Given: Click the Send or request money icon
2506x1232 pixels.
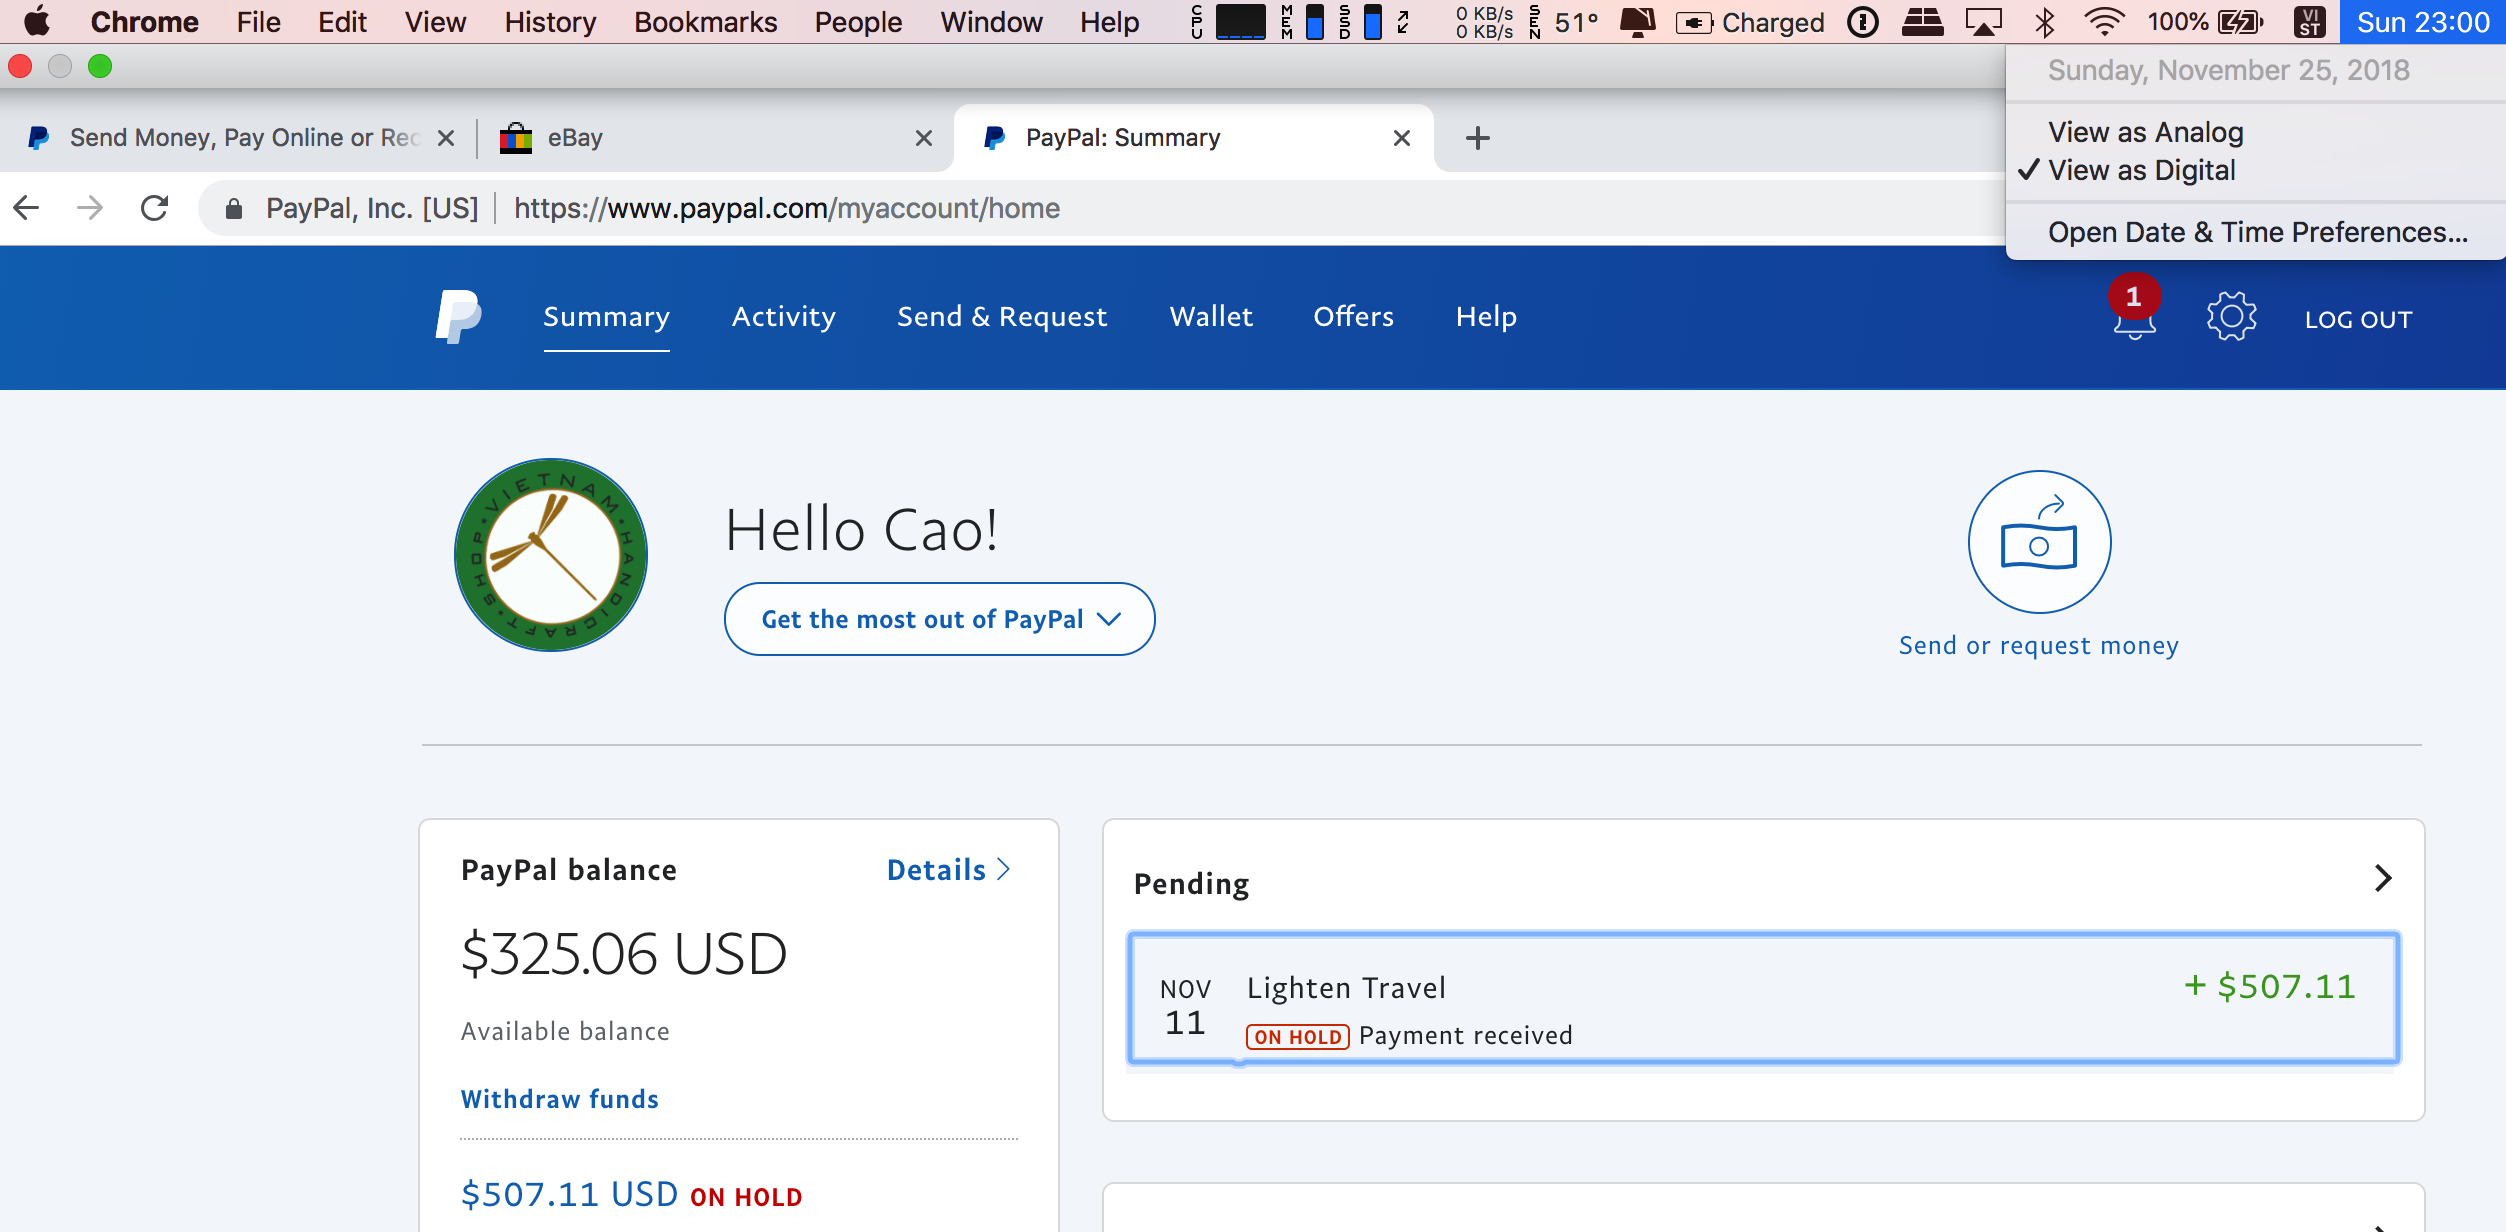Looking at the screenshot, I should (2039, 542).
